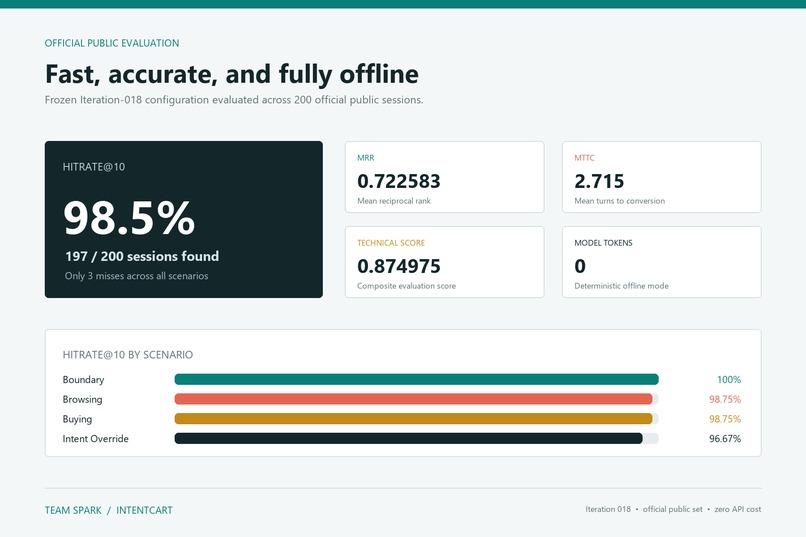Click 'TEAM SPARK' in the footer
806x537 pixels.
pos(73,510)
